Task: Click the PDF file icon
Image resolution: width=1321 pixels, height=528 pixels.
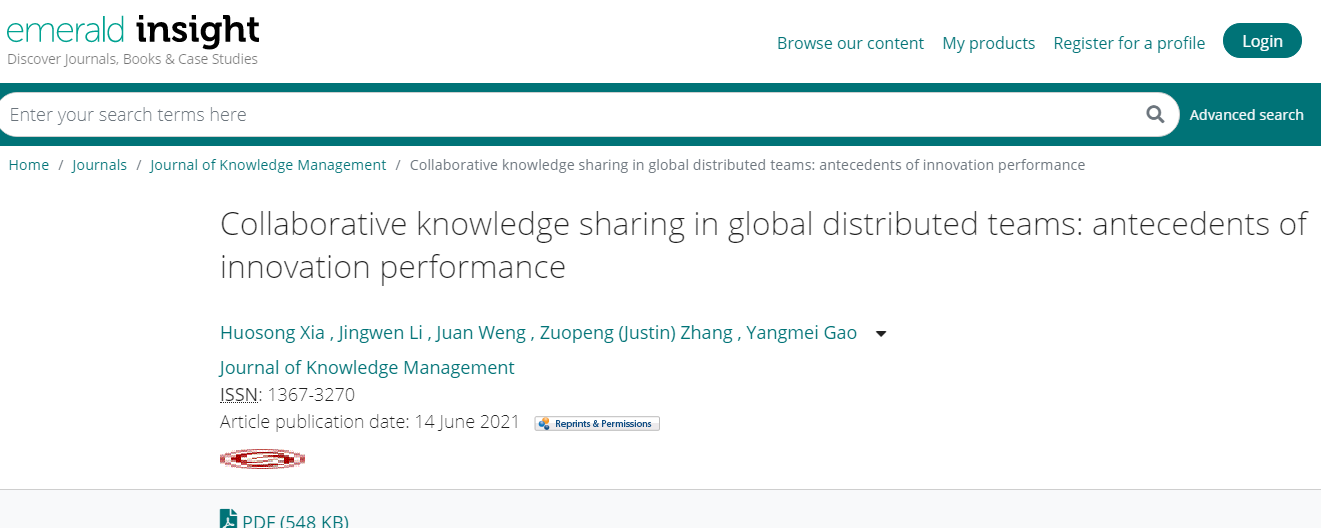Action: [229, 520]
